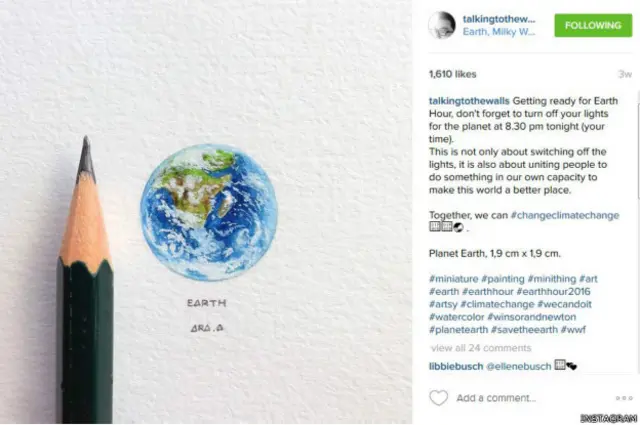Open the talkingtothew... username link in header
Viewport: 640px width, 425px height.
tap(498, 19)
